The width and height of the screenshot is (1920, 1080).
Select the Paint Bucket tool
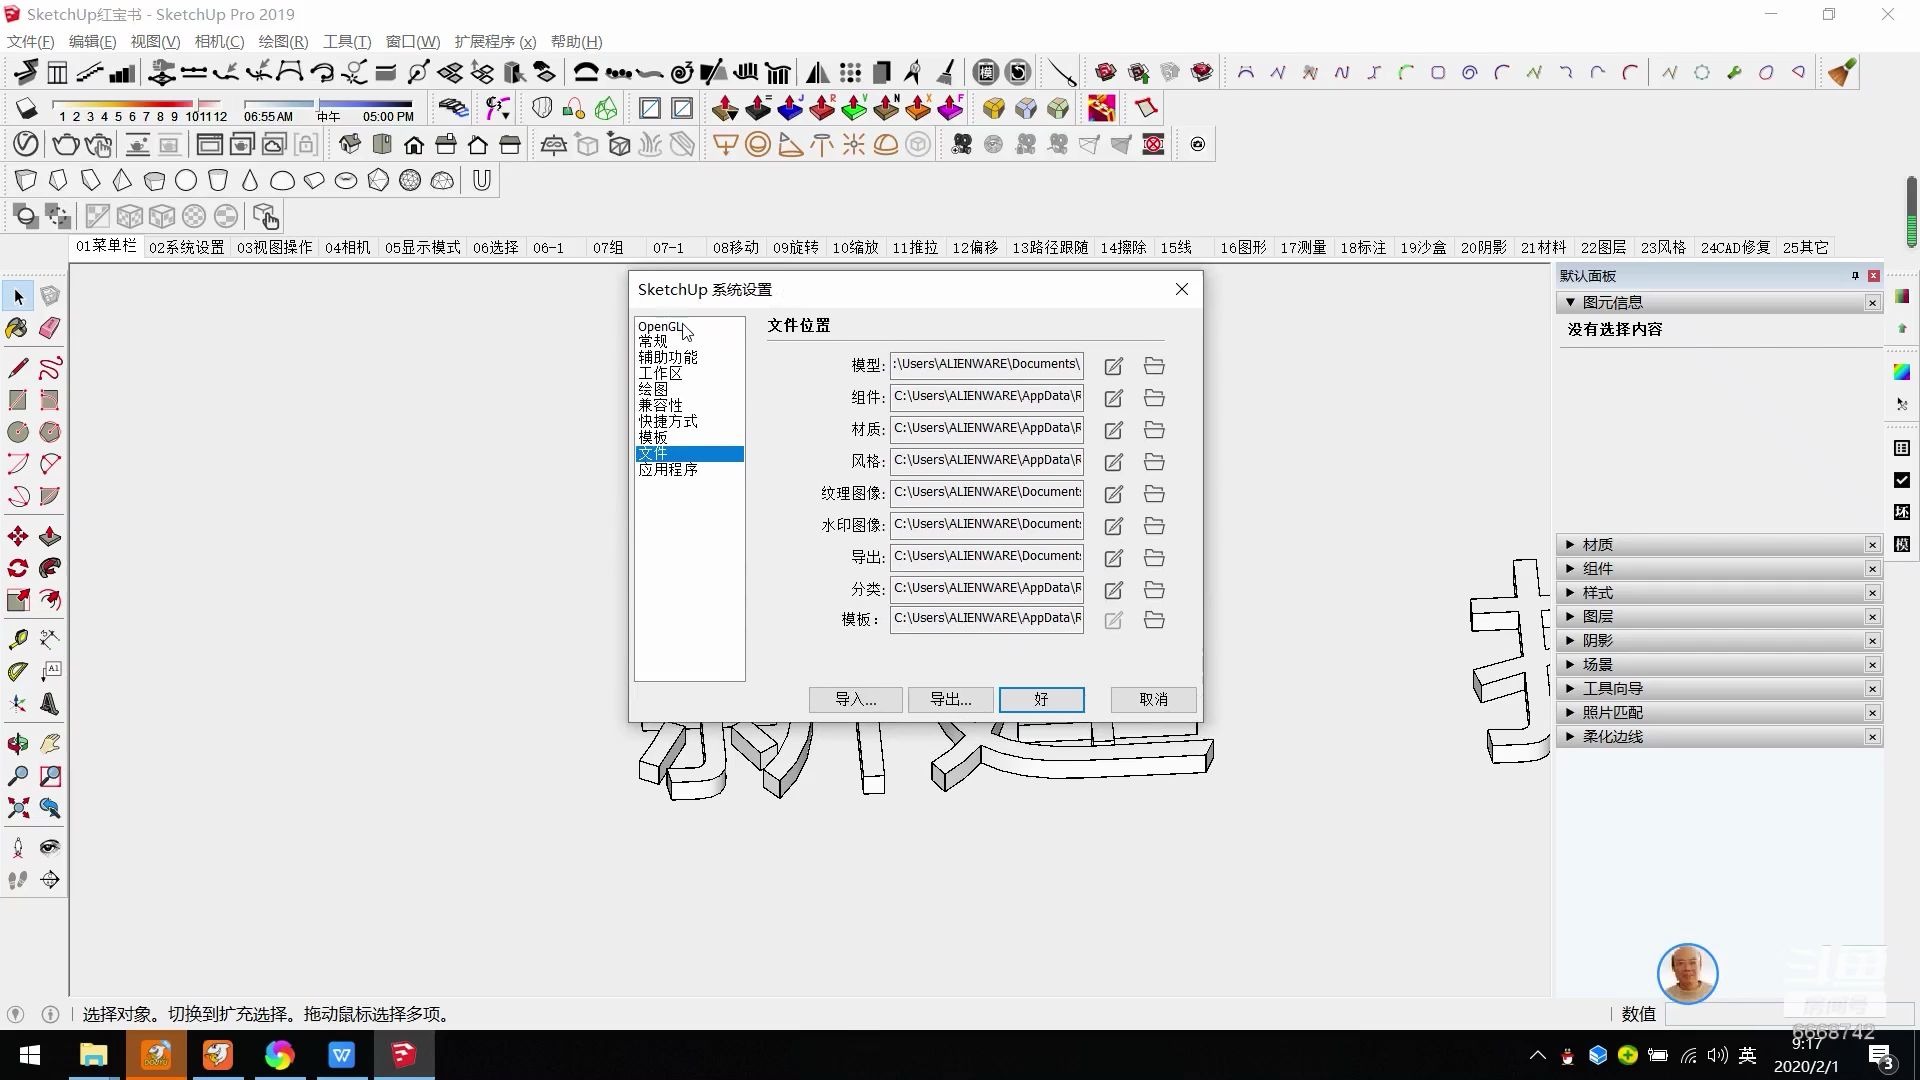18,329
